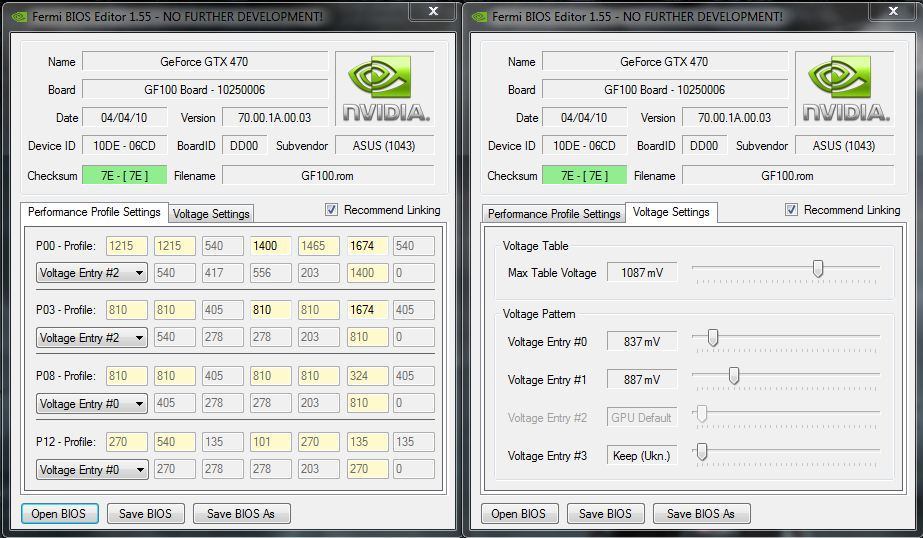
Task: Switch to Voltage Settings tab in left window
Action: pyautogui.click(x=211, y=214)
